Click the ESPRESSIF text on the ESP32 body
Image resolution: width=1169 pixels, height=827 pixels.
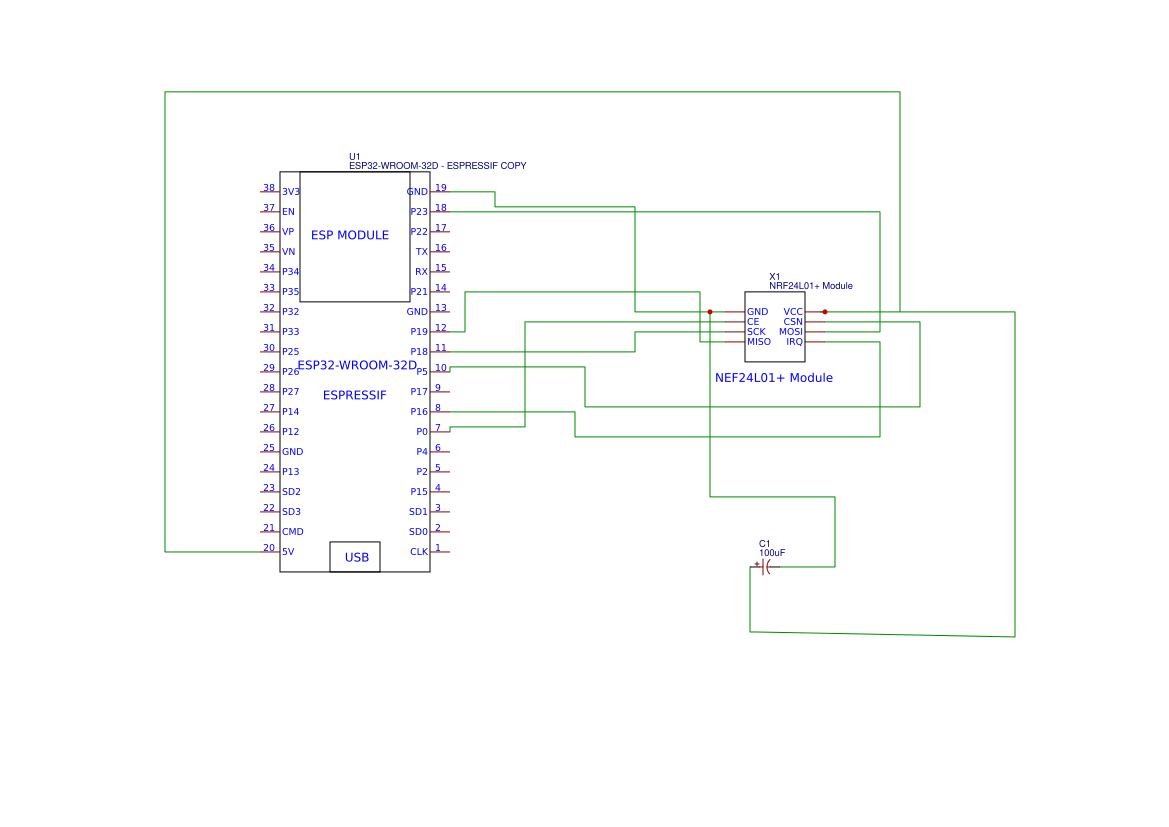click(355, 395)
